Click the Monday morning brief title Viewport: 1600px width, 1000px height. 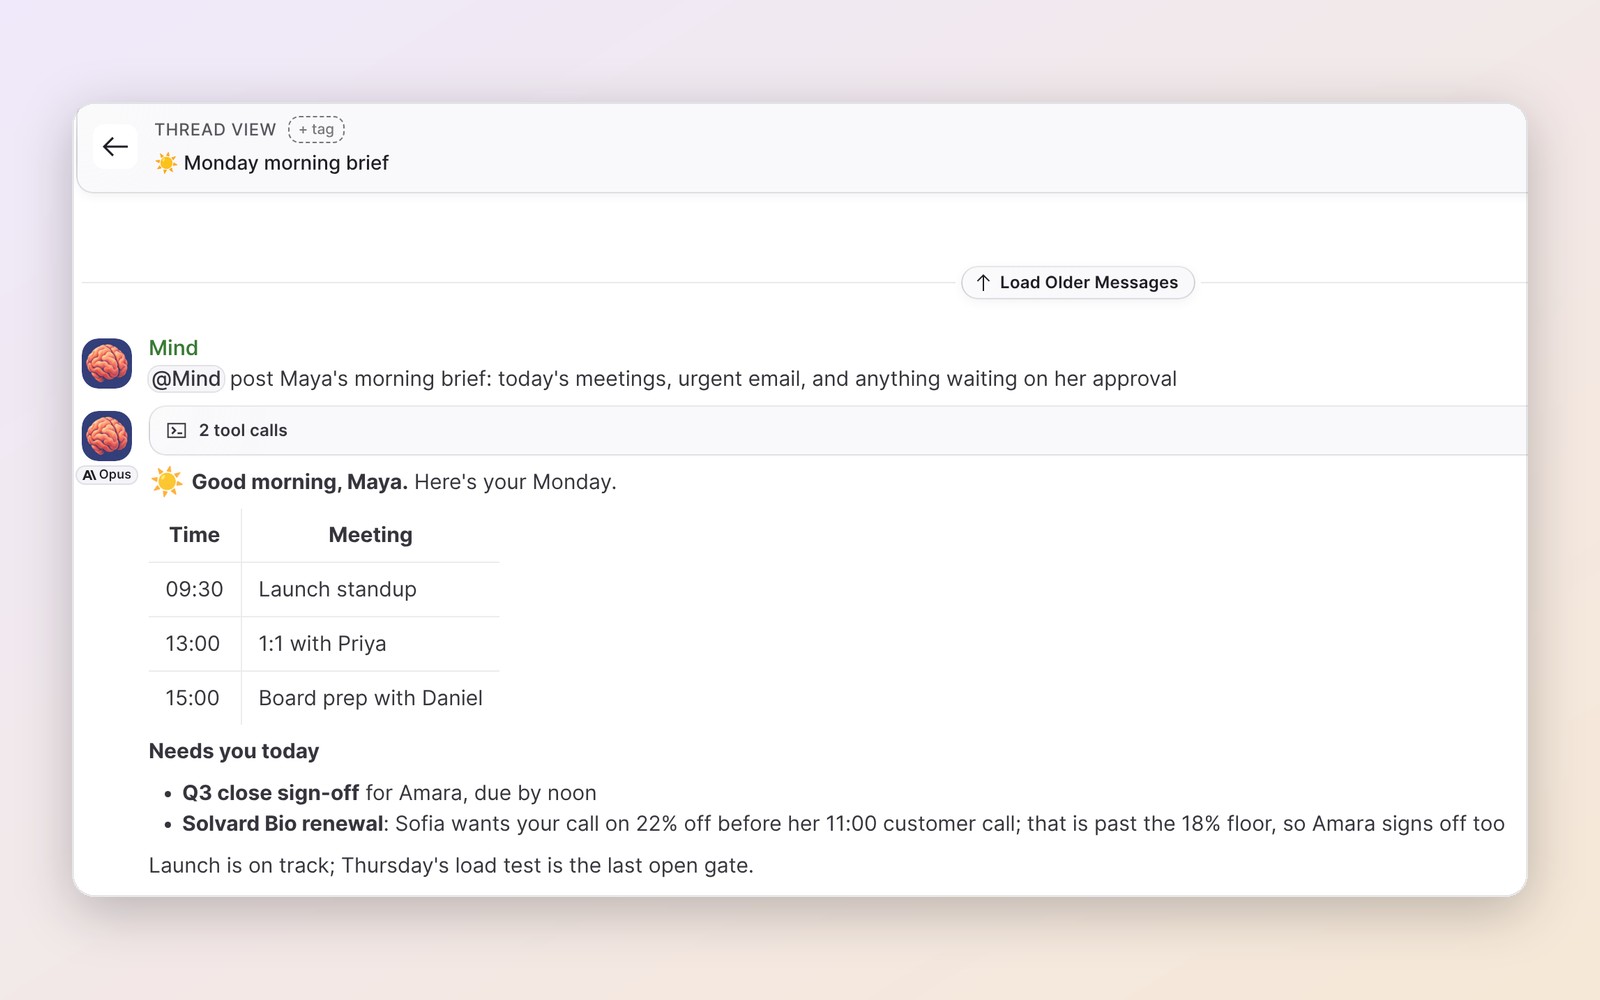286,163
